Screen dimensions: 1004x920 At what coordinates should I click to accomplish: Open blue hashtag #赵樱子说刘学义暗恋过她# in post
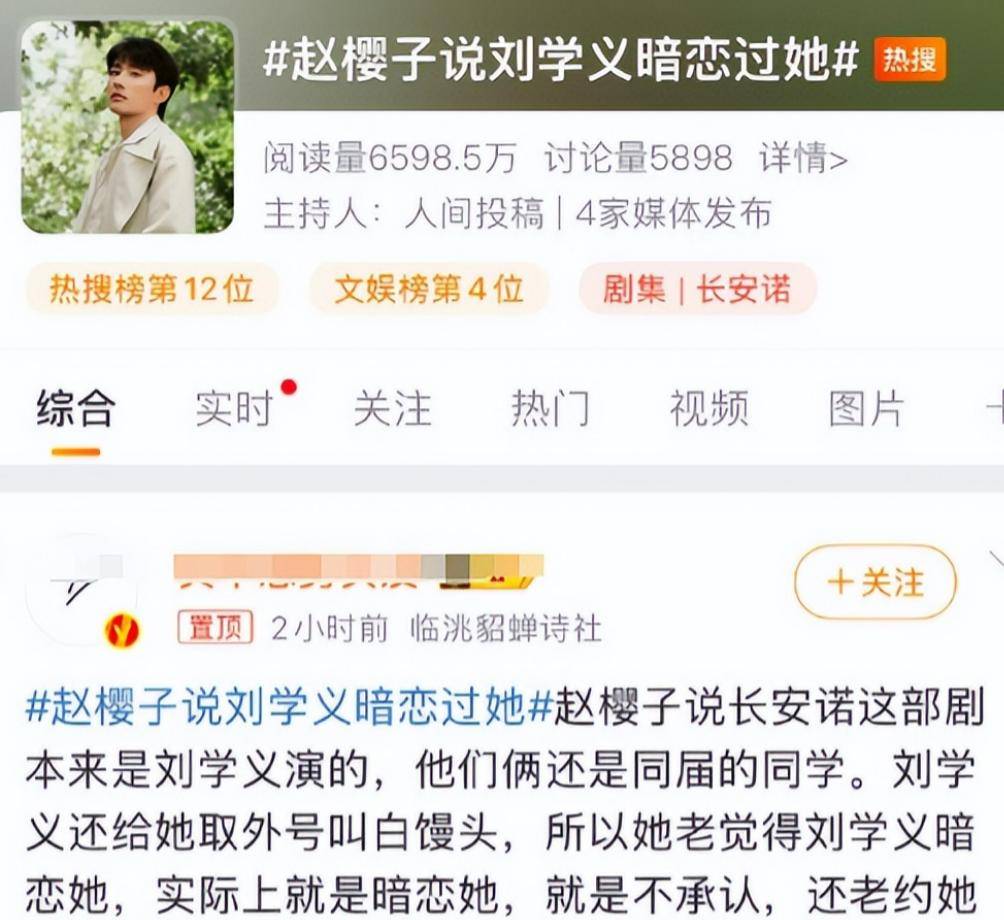(289, 707)
